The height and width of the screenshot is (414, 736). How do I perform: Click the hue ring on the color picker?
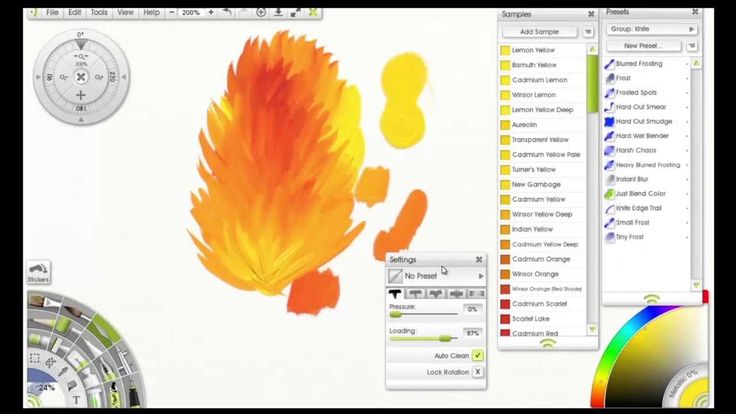615,345
